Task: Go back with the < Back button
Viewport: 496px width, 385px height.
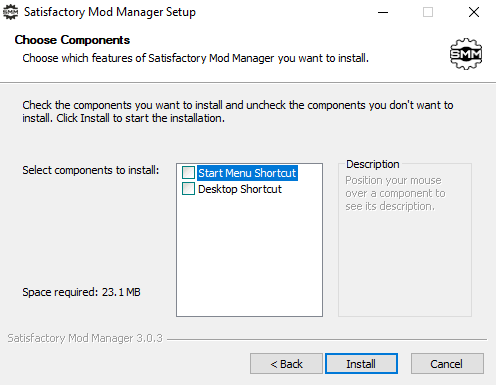Action: click(x=286, y=364)
